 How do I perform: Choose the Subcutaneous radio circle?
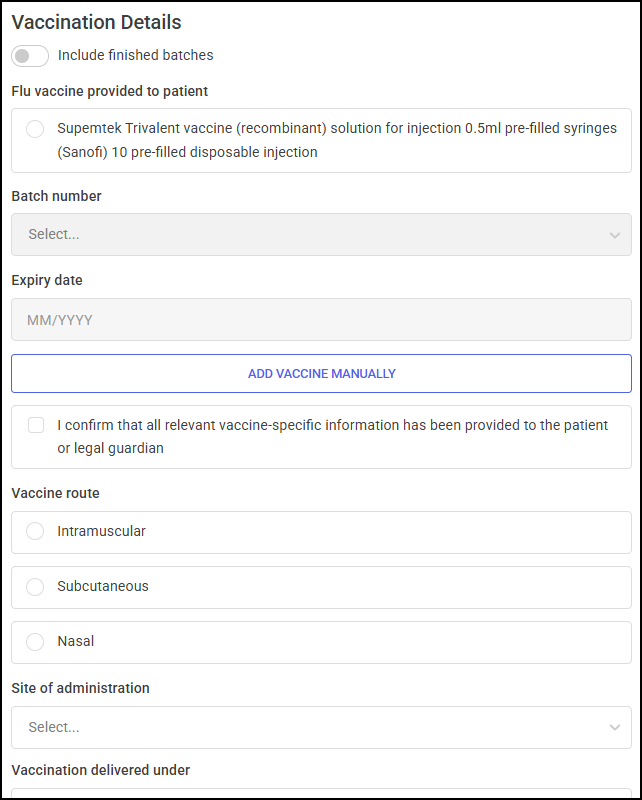[35, 586]
